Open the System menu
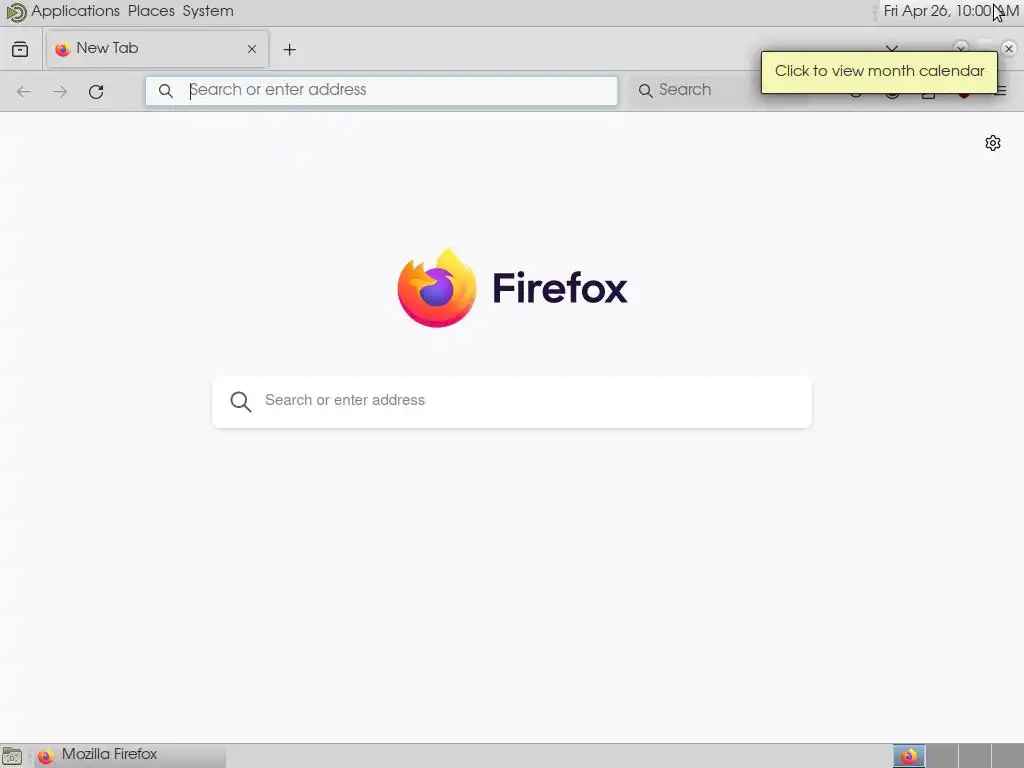The height and width of the screenshot is (768, 1024). [x=208, y=11]
